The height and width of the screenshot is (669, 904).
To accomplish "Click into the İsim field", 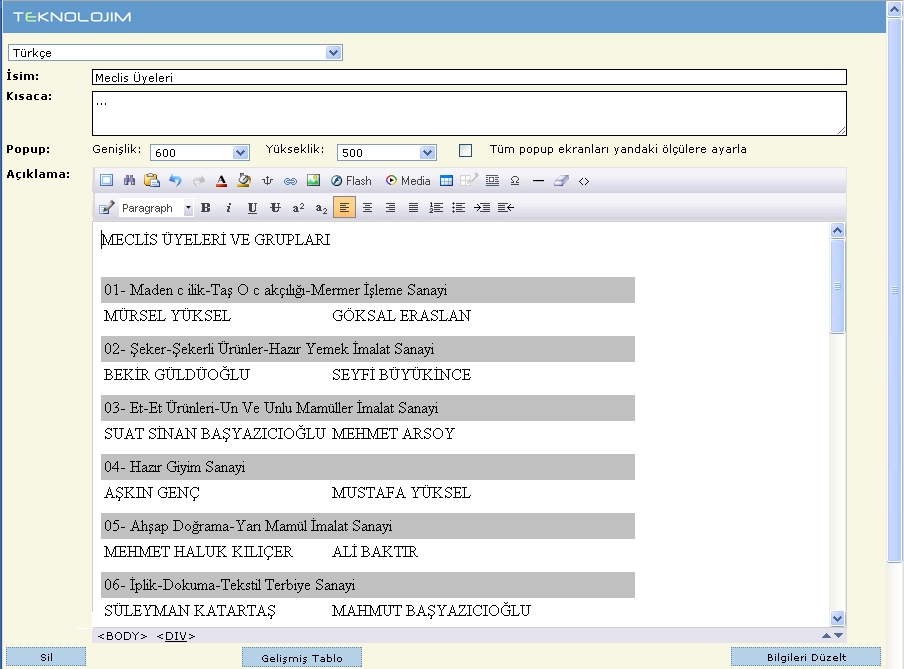I will tap(469, 77).
